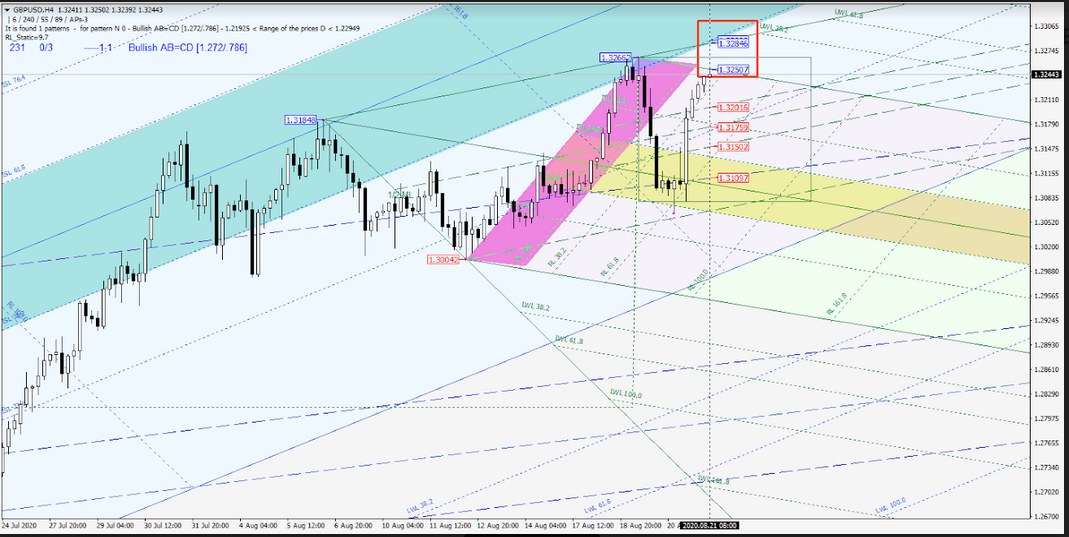Viewport: 1069px width, 537px height.
Task: Select the 1.32507 blue price label
Action: (734, 70)
